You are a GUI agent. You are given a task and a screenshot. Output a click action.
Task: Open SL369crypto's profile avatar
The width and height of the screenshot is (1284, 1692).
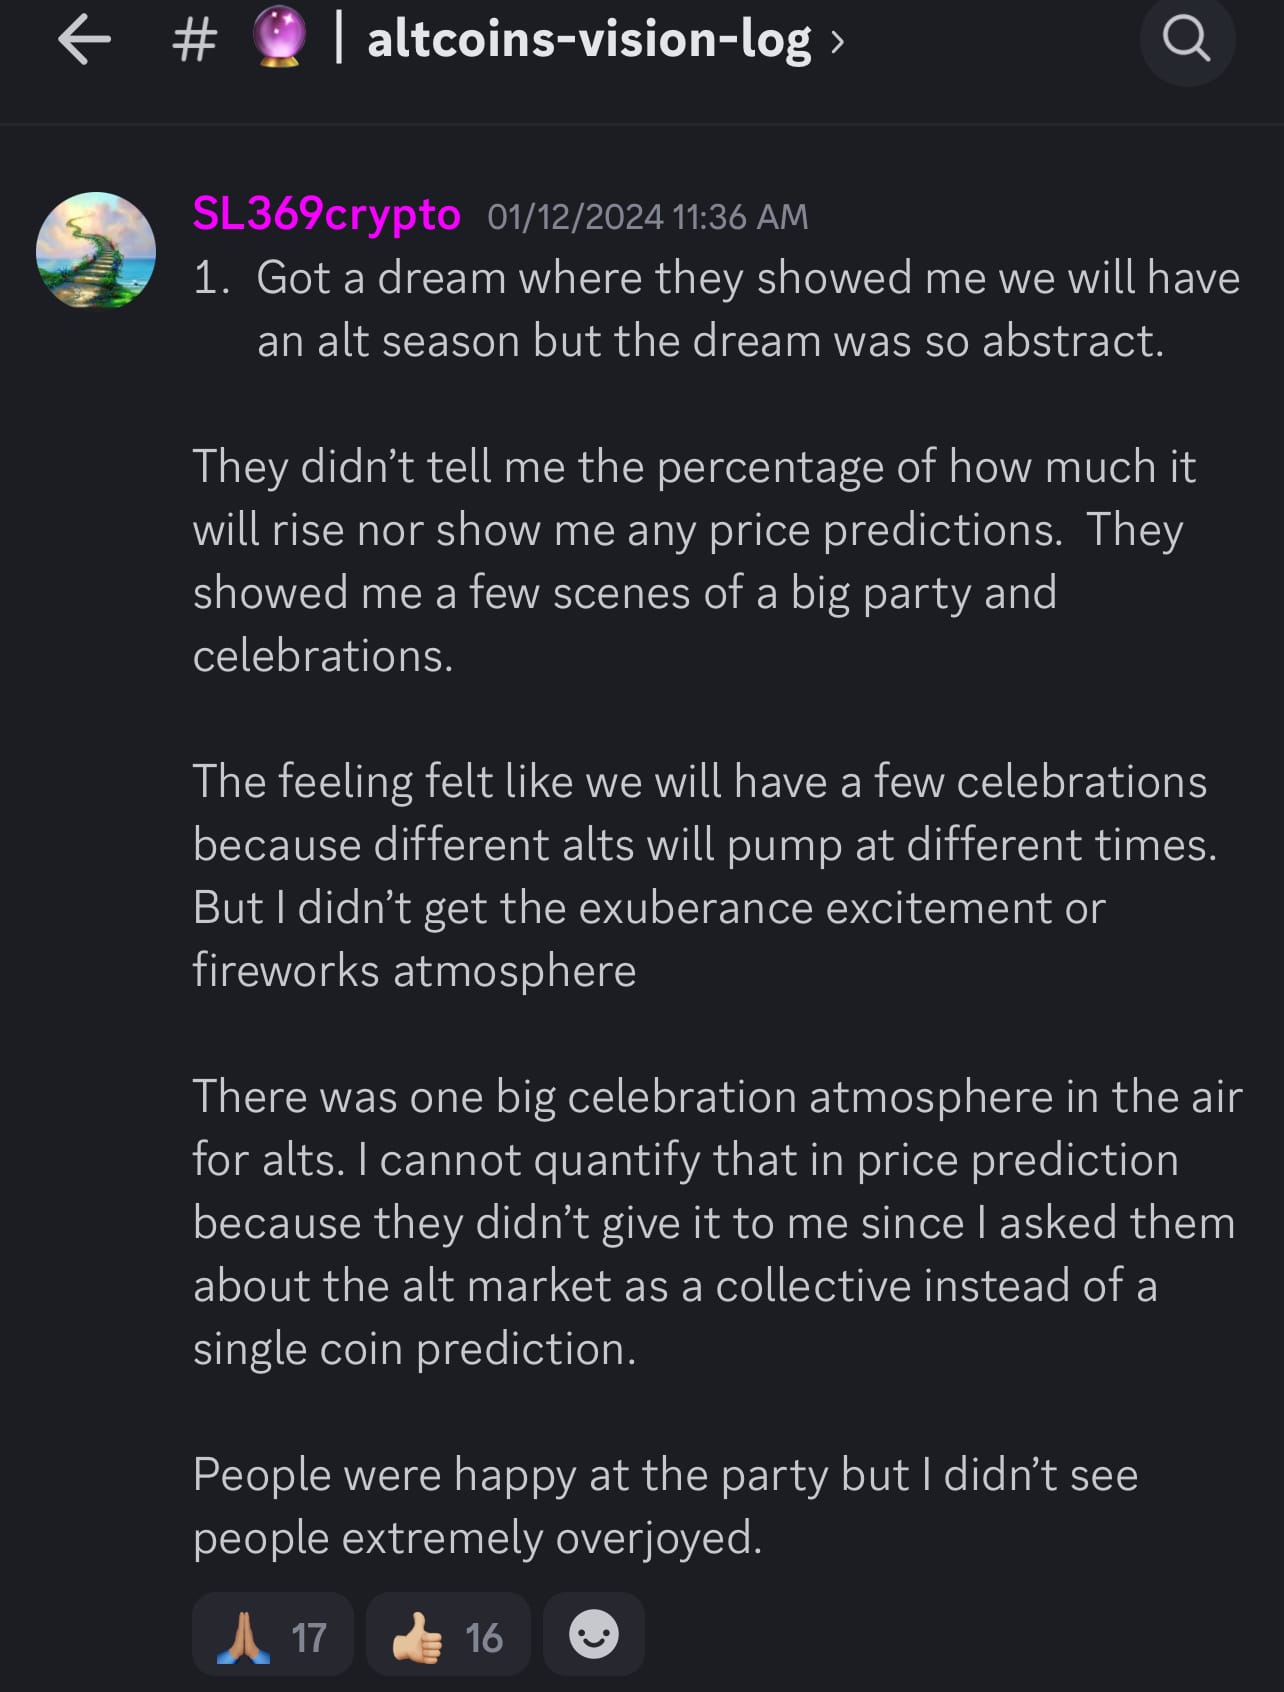[x=96, y=250]
